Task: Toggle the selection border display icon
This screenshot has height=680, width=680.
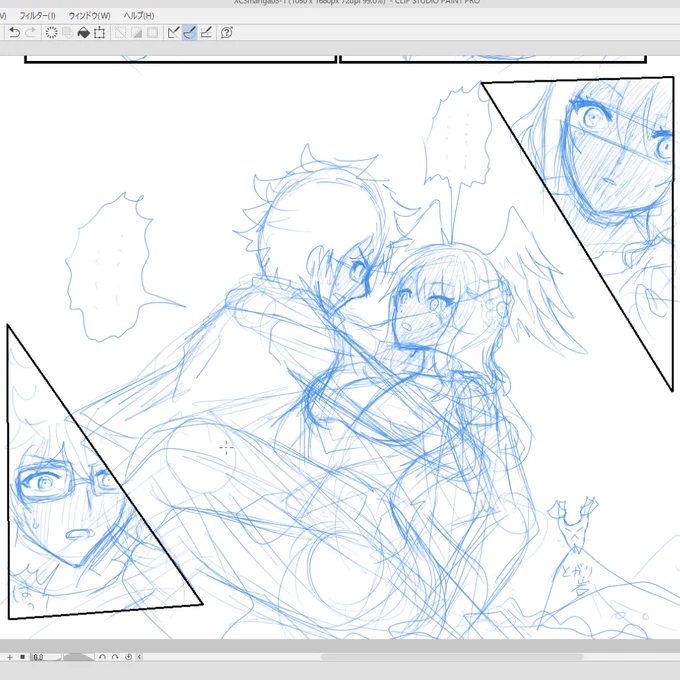Action: click(152, 33)
